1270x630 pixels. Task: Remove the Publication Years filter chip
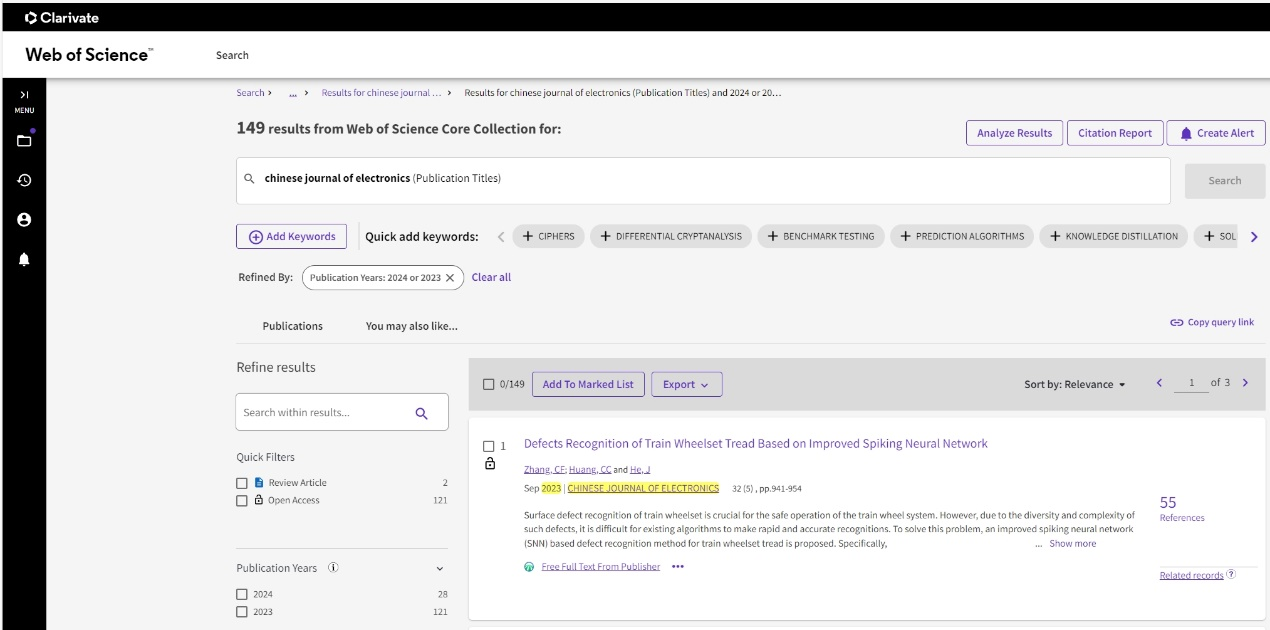click(450, 278)
